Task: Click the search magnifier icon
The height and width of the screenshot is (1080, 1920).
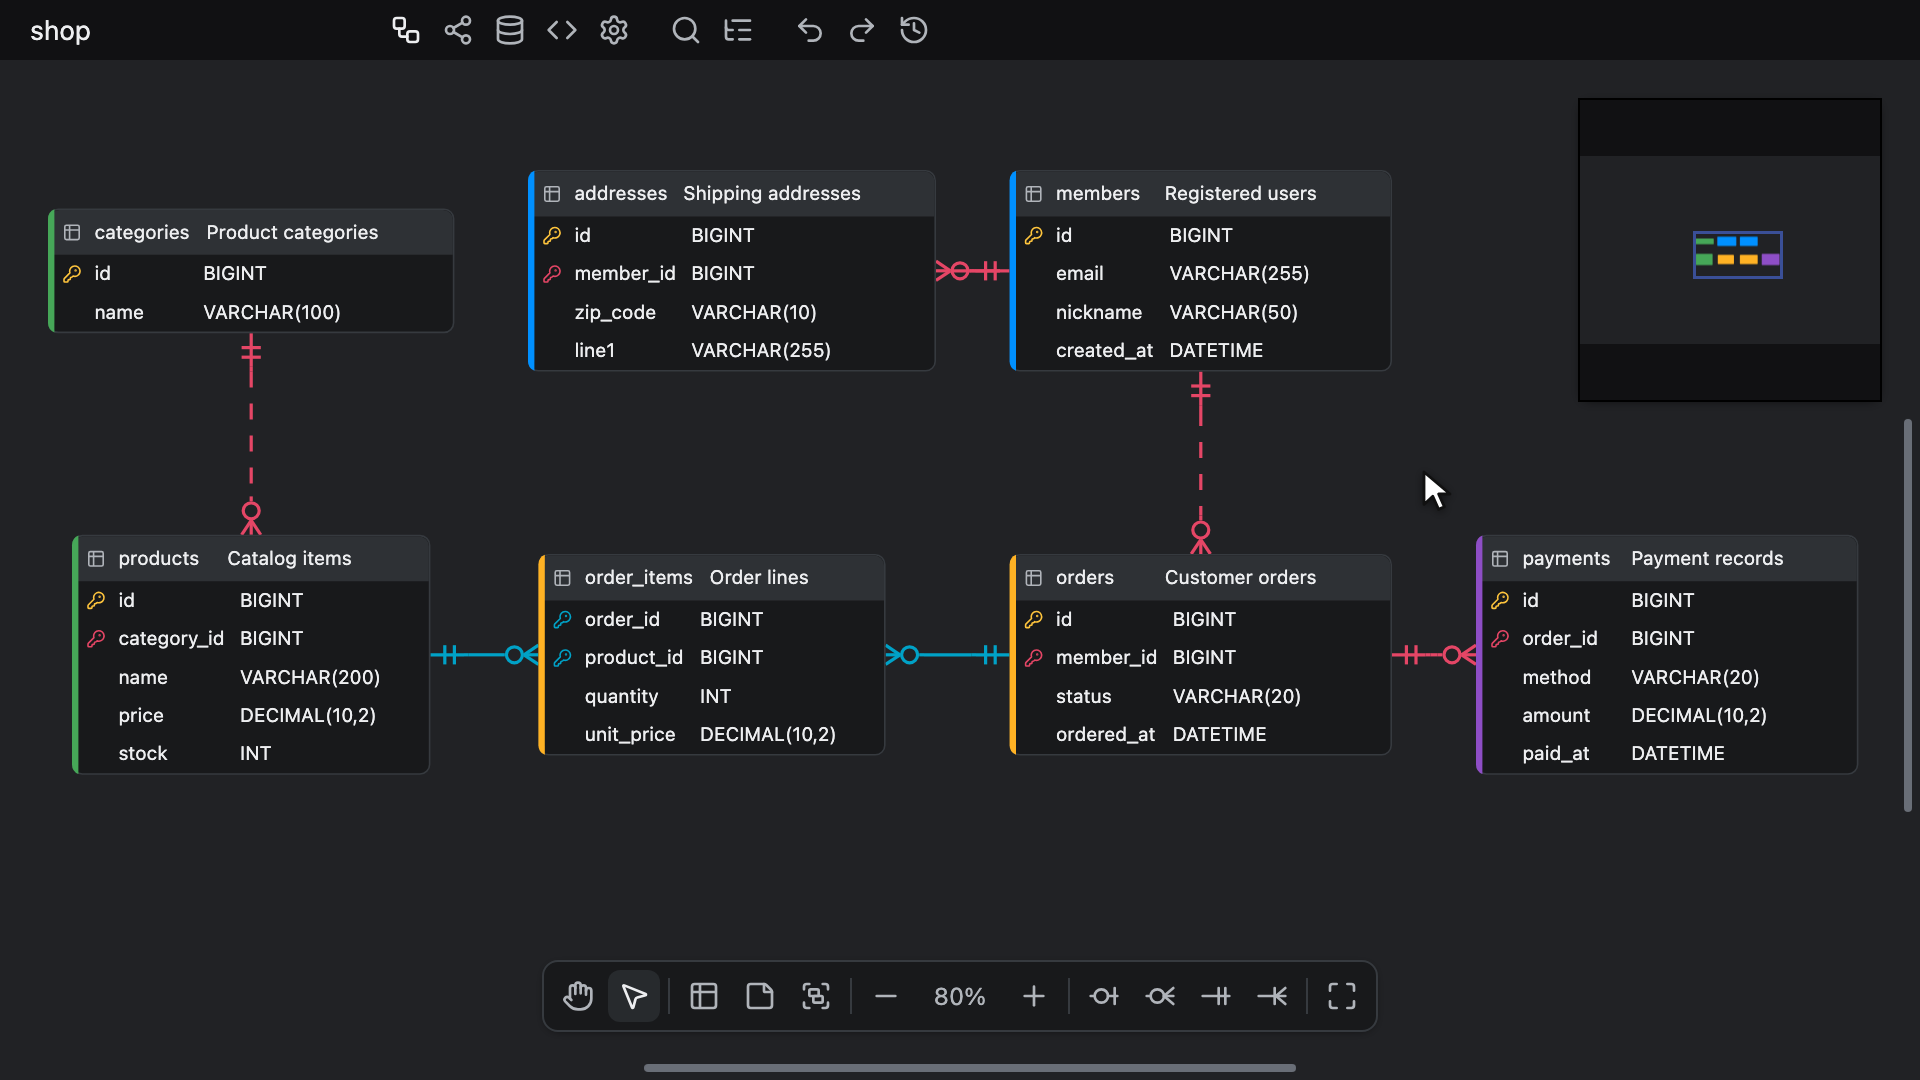Action: [686, 30]
